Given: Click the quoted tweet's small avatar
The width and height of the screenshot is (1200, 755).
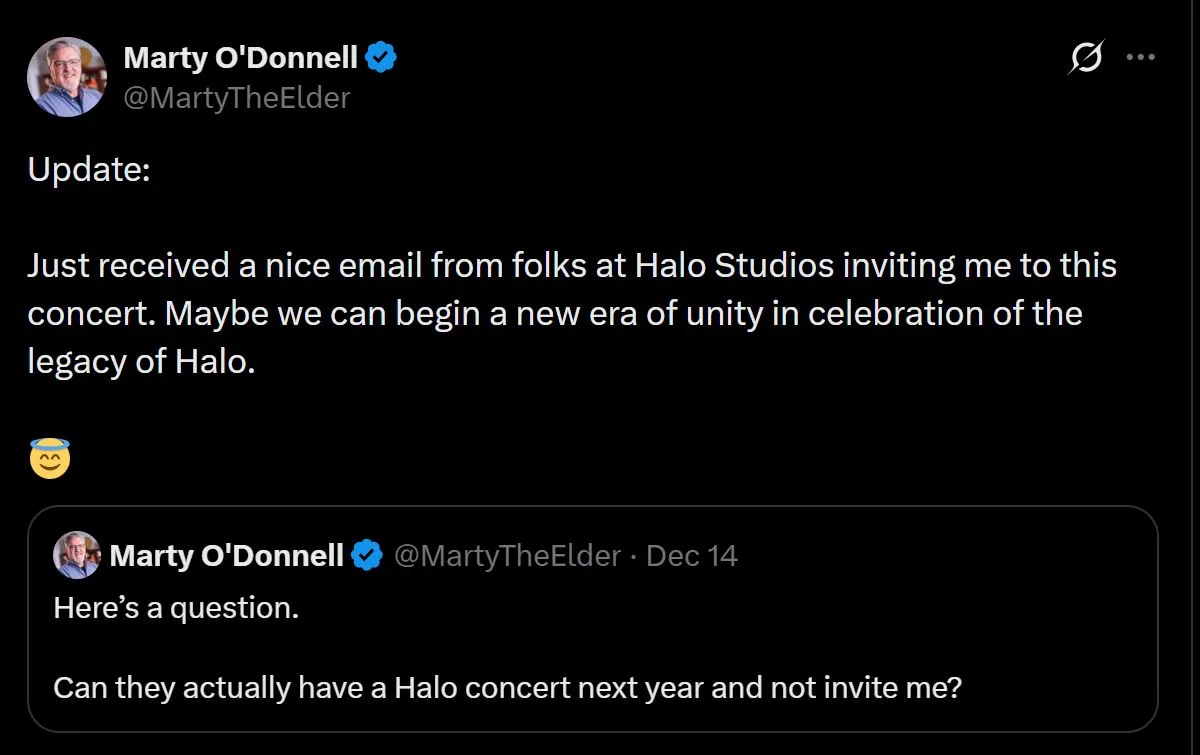Looking at the screenshot, I should tap(76, 555).
